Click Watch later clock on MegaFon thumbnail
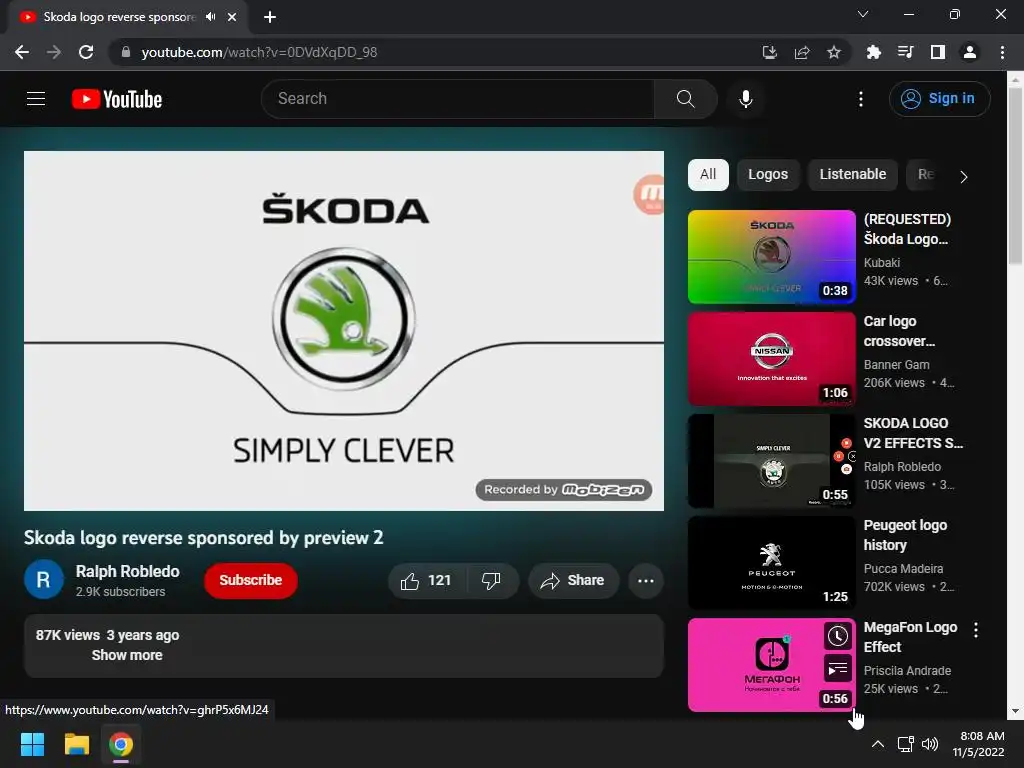 tap(838, 636)
